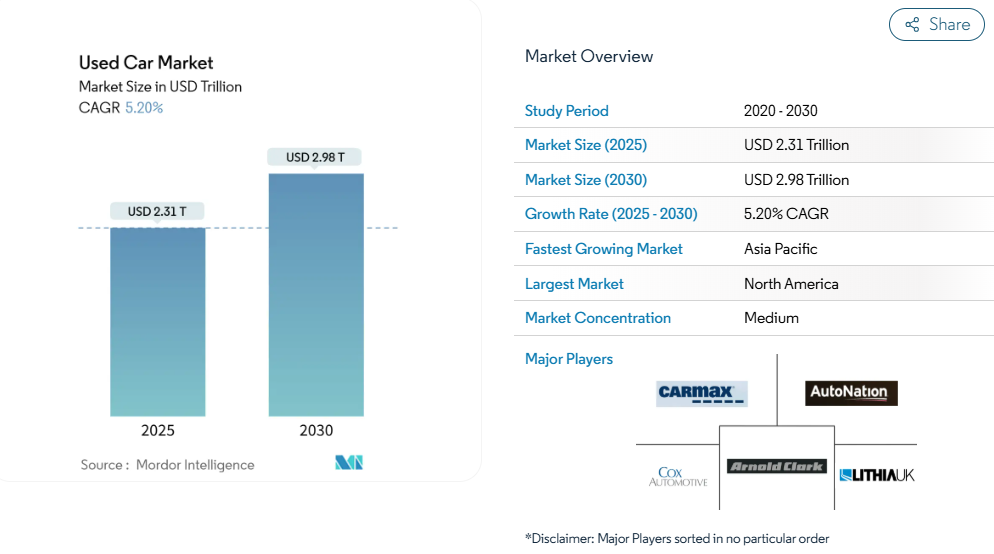Click the Major Players heading
Viewport: 994px width, 554px height.
(568, 359)
